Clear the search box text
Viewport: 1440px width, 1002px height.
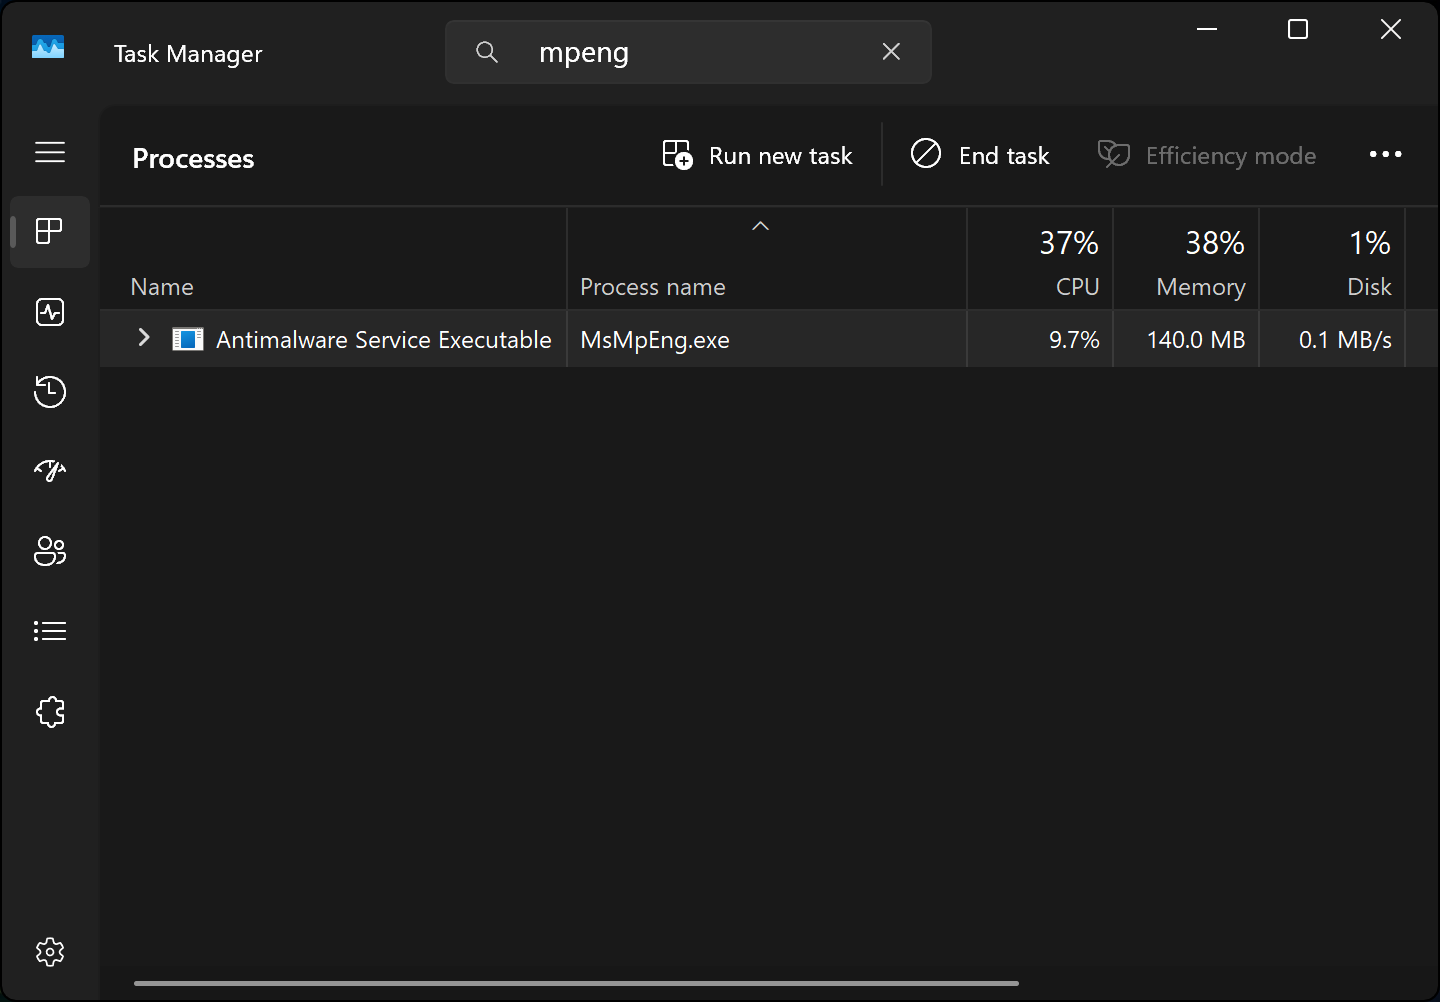pyautogui.click(x=891, y=52)
